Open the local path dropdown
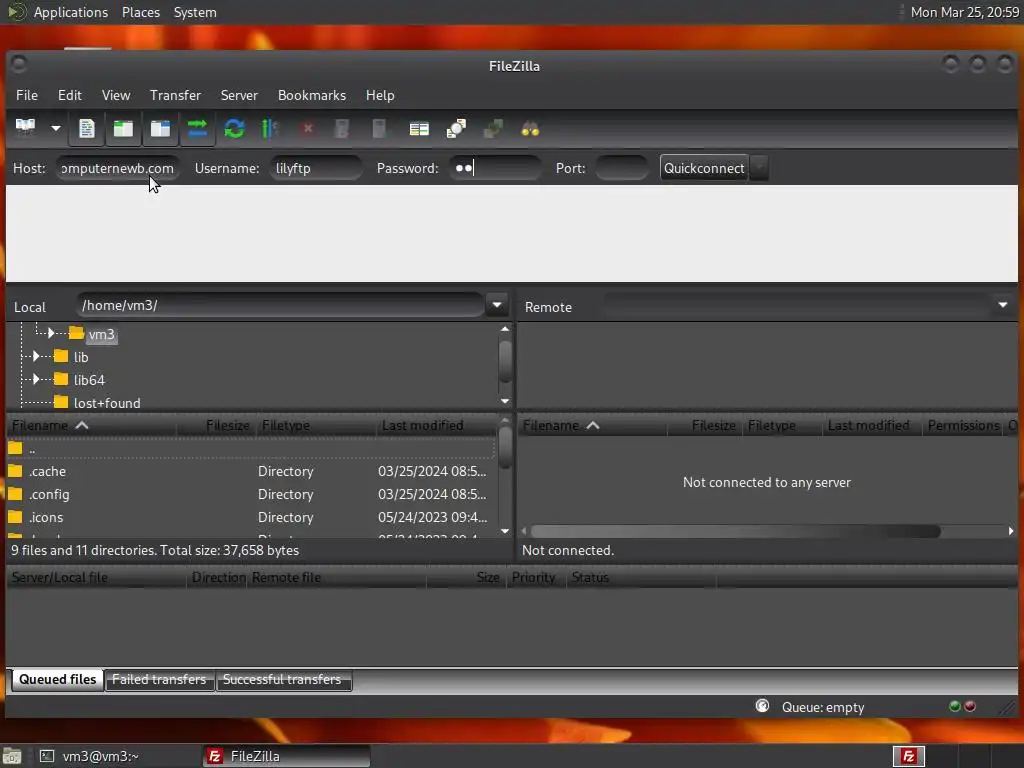The image size is (1024, 768). point(497,305)
